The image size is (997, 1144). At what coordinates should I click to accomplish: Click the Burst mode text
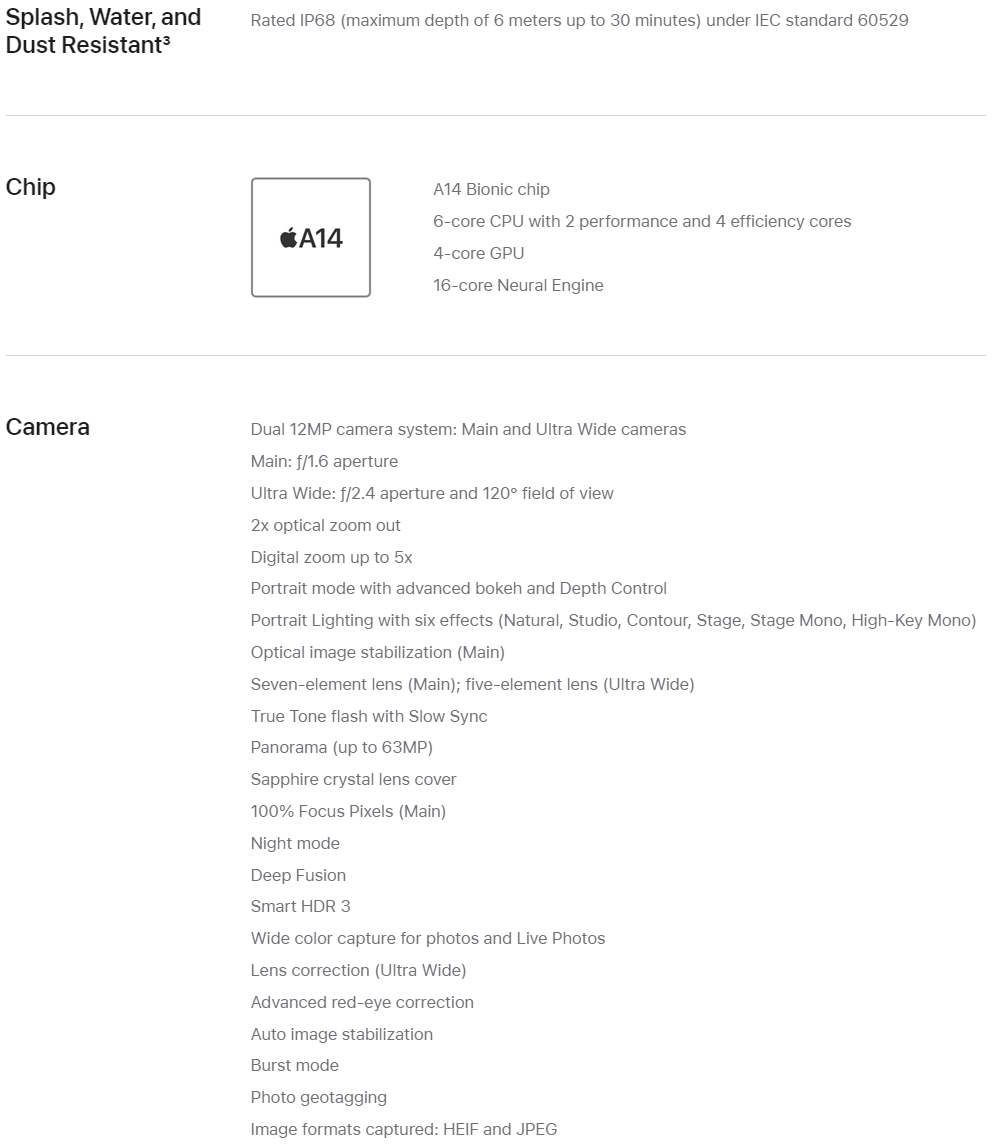click(x=294, y=1065)
